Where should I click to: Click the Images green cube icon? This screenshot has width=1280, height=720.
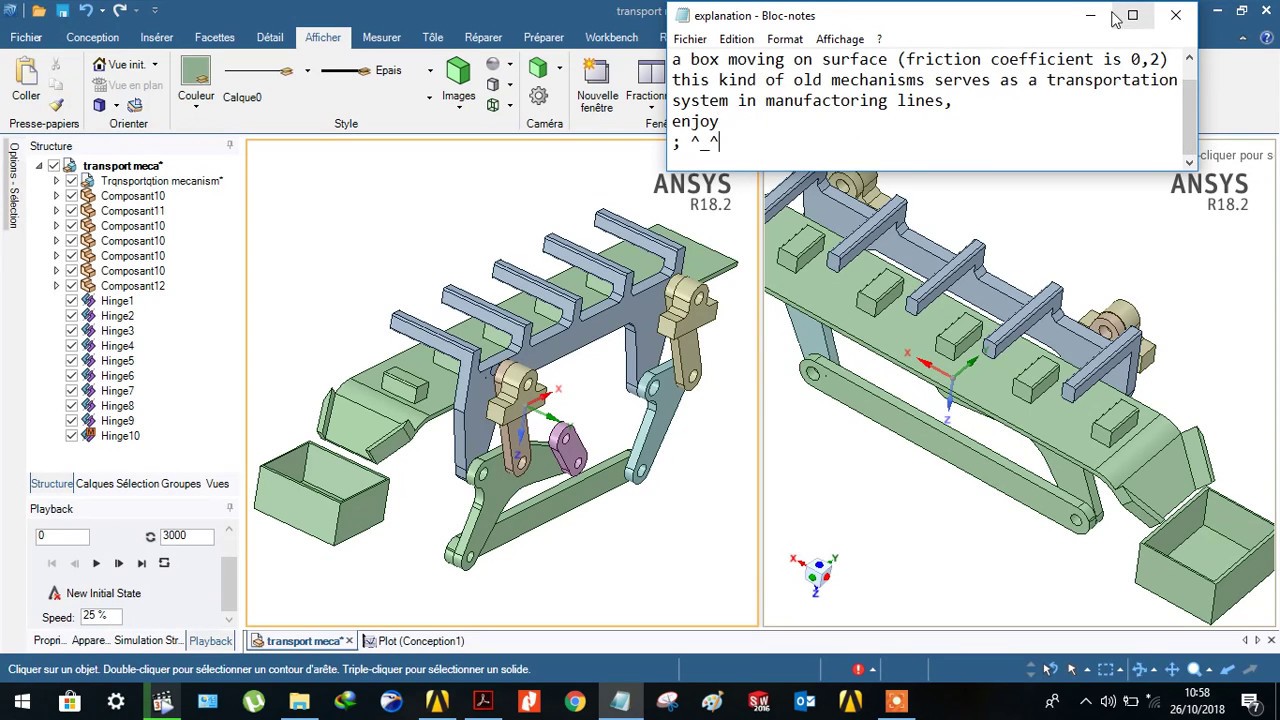tap(458, 70)
